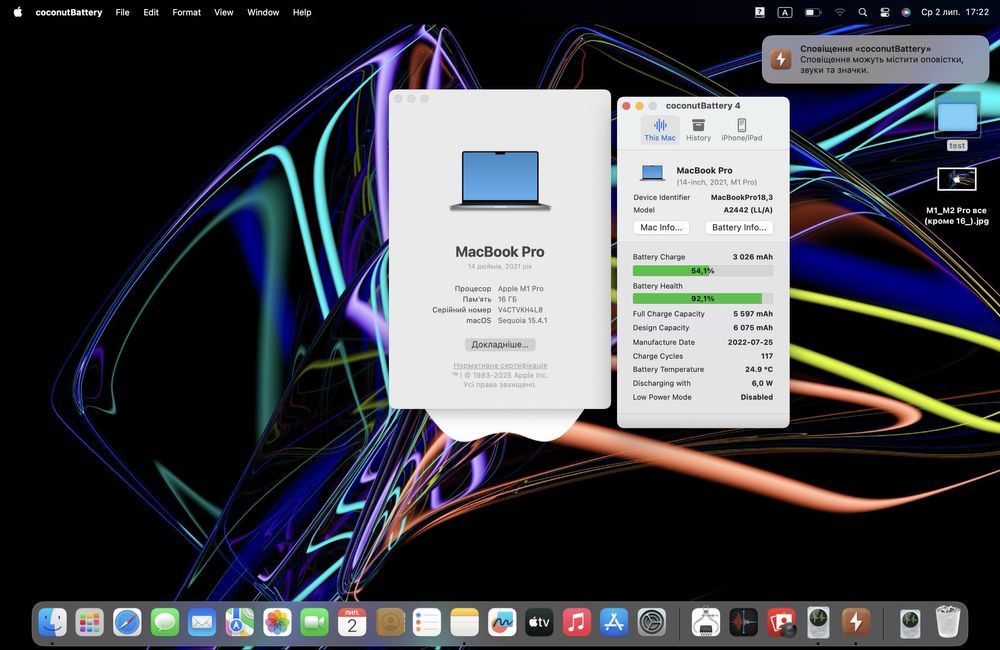
Task: Click the input source A indicator
Action: 785,12
